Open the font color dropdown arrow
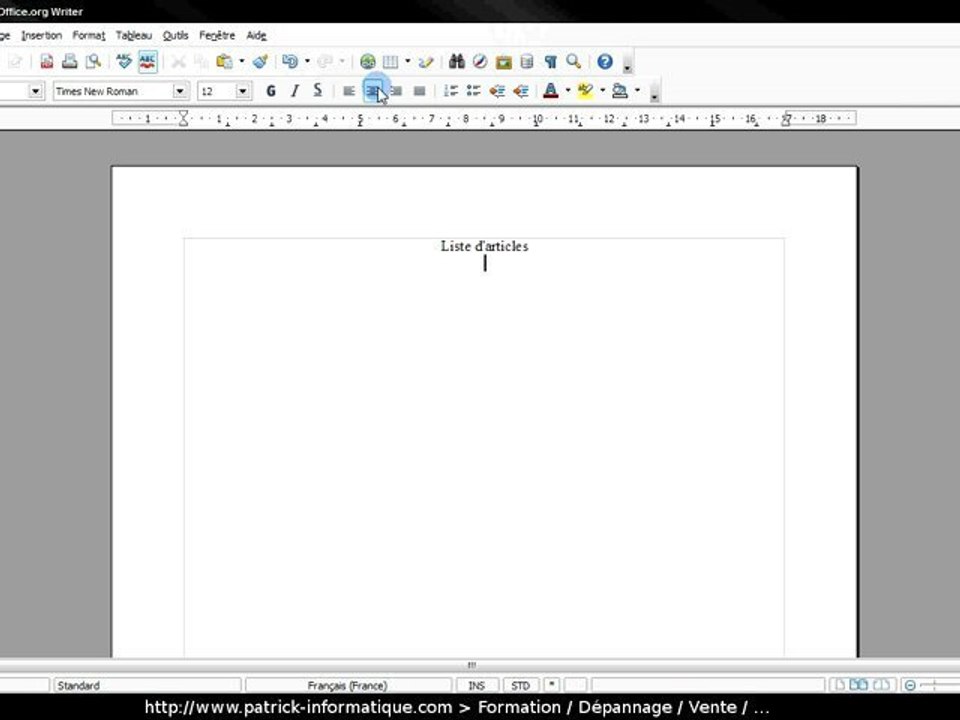The height and width of the screenshot is (720, 960). [x=568, y=91]
